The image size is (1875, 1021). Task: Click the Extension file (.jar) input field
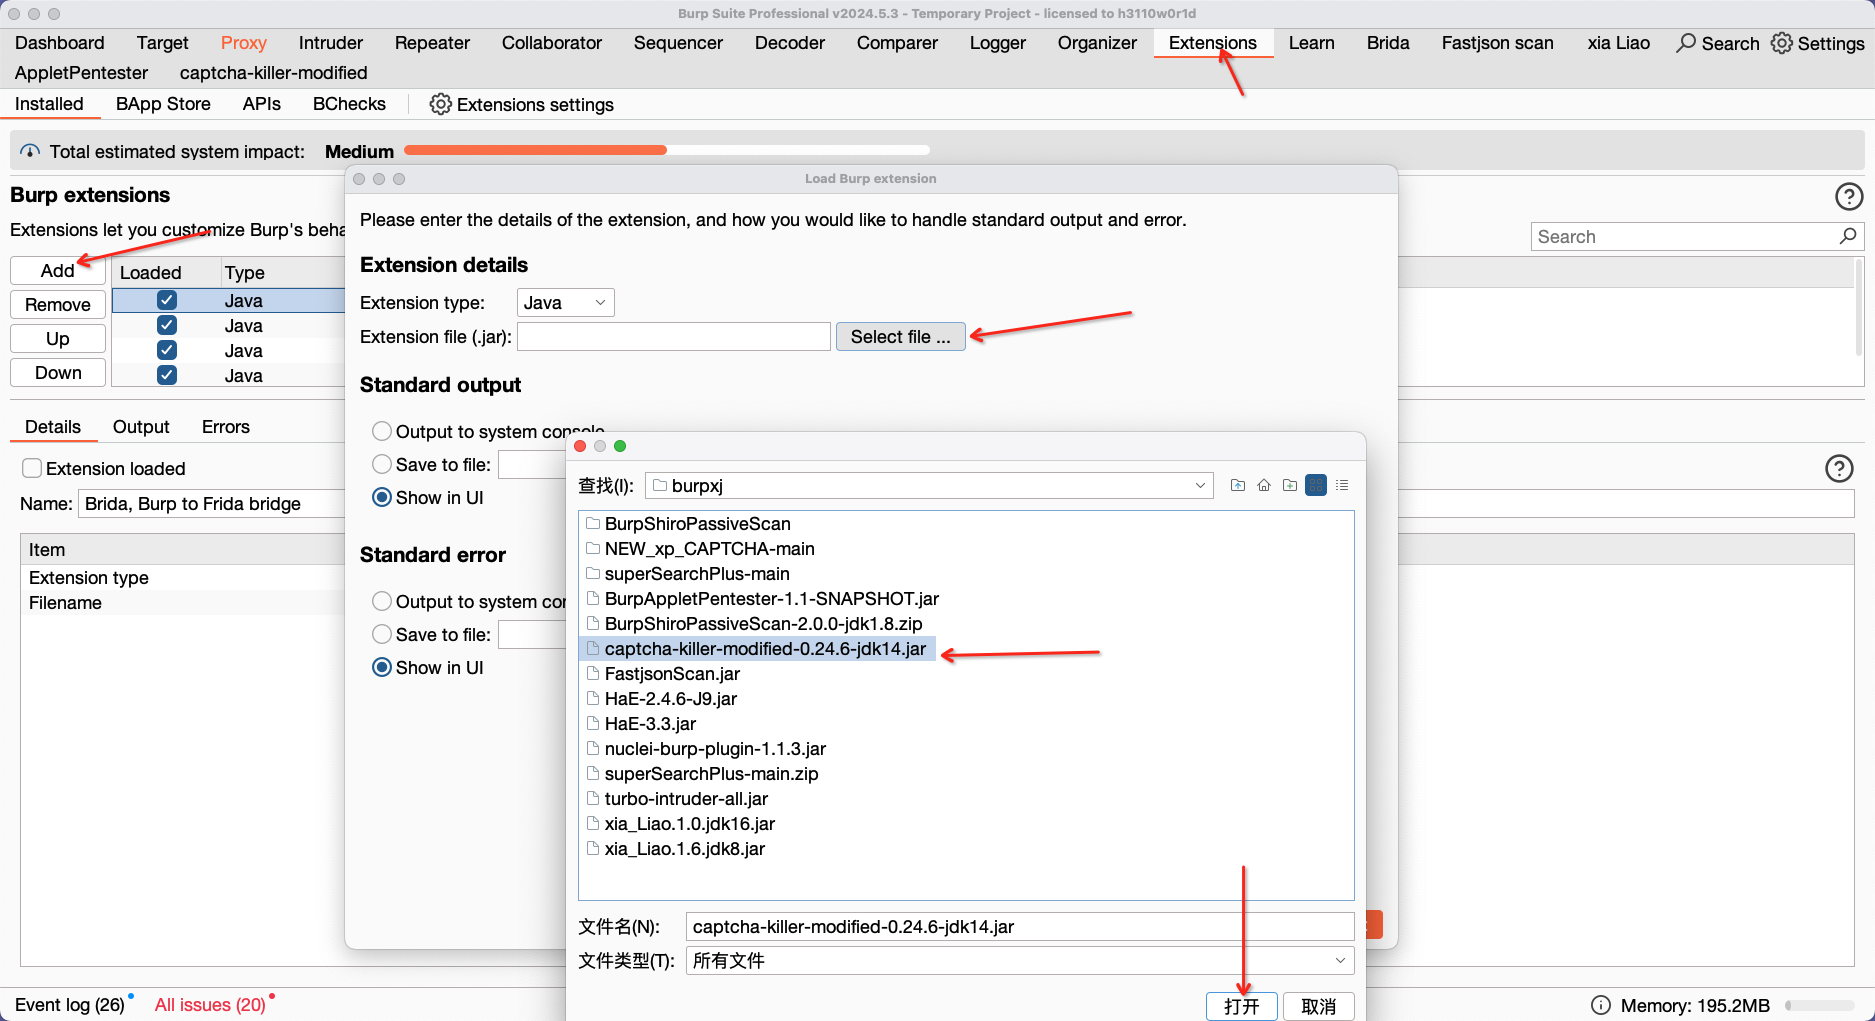[x=673, y=337]
